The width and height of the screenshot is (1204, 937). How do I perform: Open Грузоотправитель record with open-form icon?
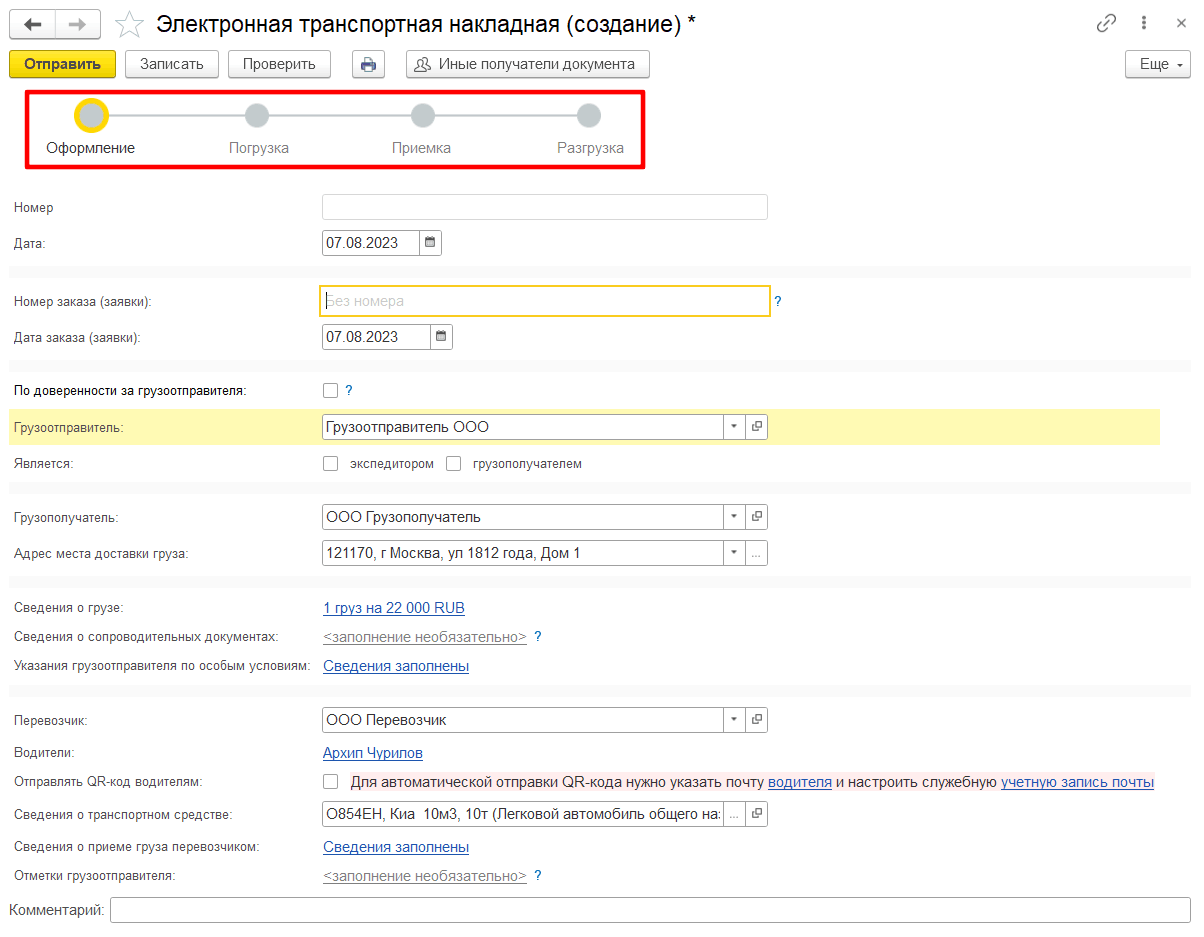point(756,427)
